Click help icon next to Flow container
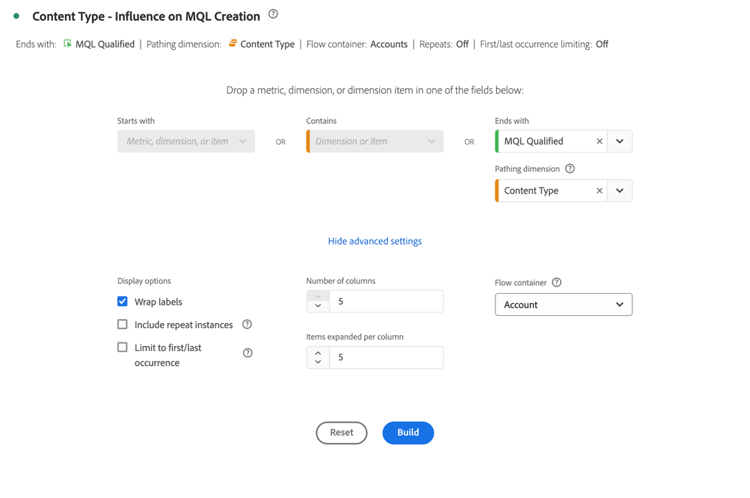750x498 pixels. tap(557, 282)
